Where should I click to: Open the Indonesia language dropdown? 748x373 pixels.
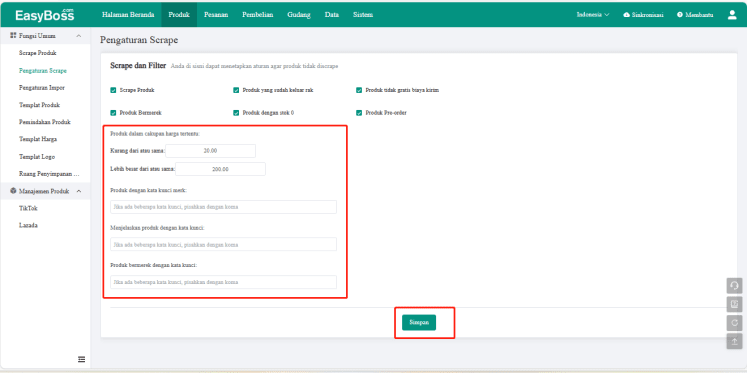tap(593, 15)
